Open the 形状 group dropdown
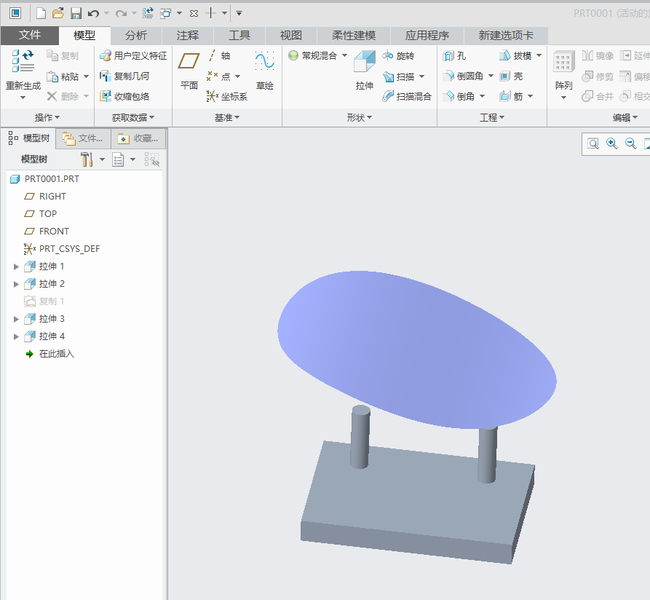 pos(359,118)
